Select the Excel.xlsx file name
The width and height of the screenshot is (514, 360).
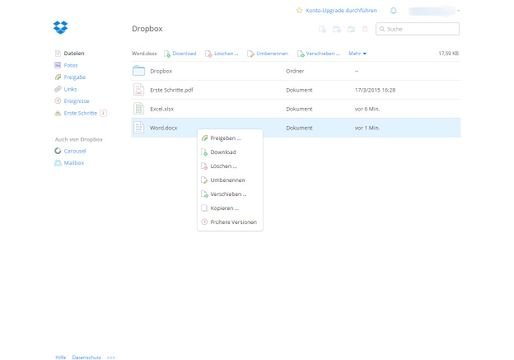(162, 109)
